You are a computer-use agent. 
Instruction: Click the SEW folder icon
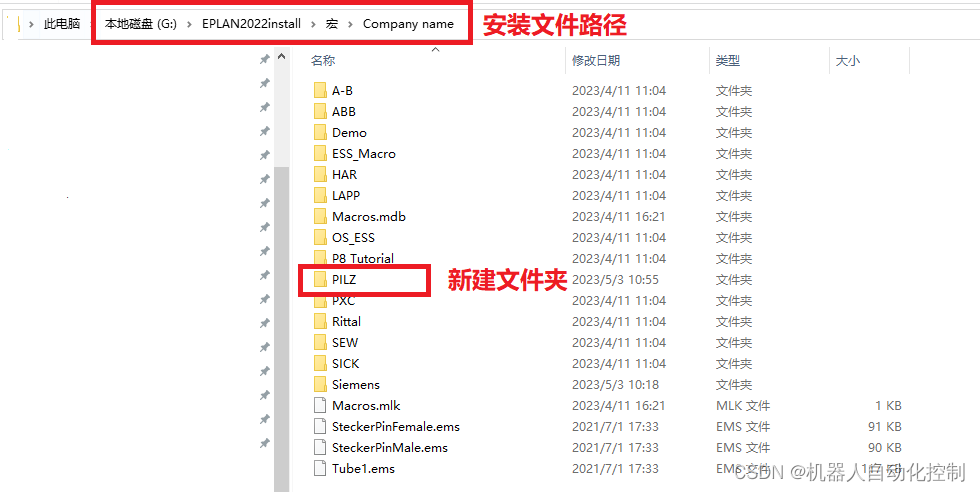tap(320, 343)
